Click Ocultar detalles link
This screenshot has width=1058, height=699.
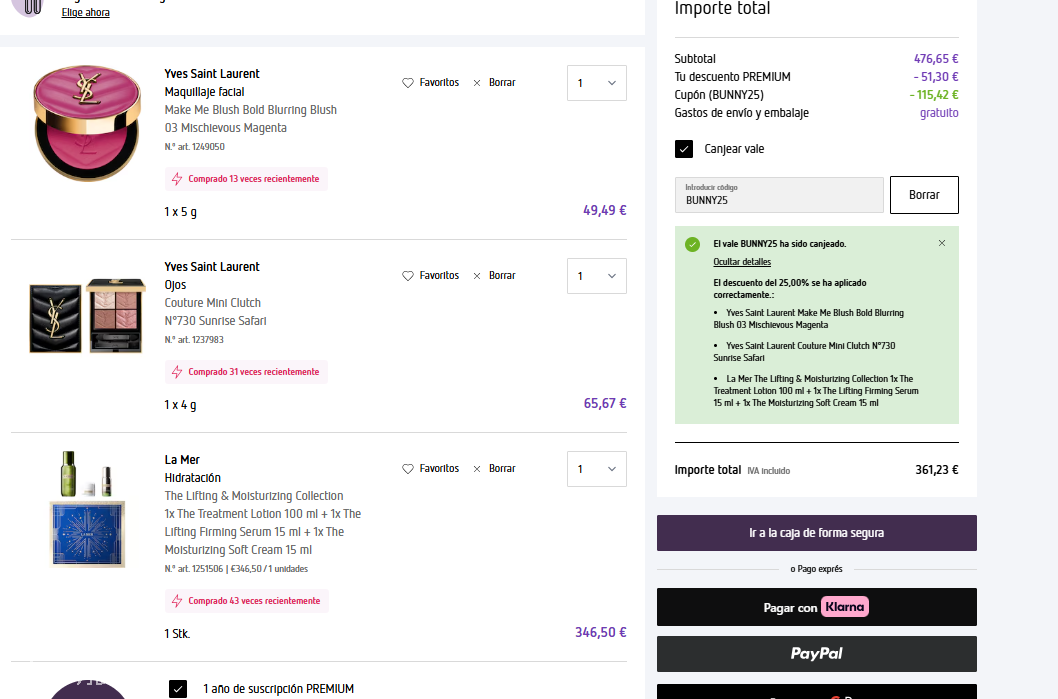click(742, 262)
